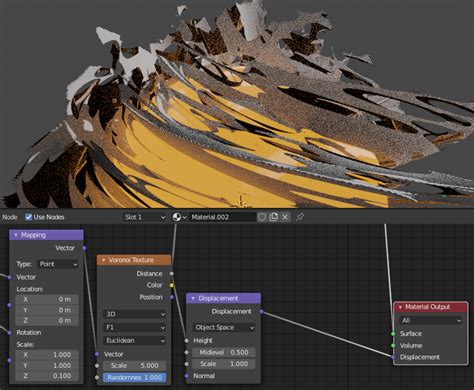Viewport: 474px width, 390px height.
Task: Click the Material Output Surface socket
Action: 393,334
